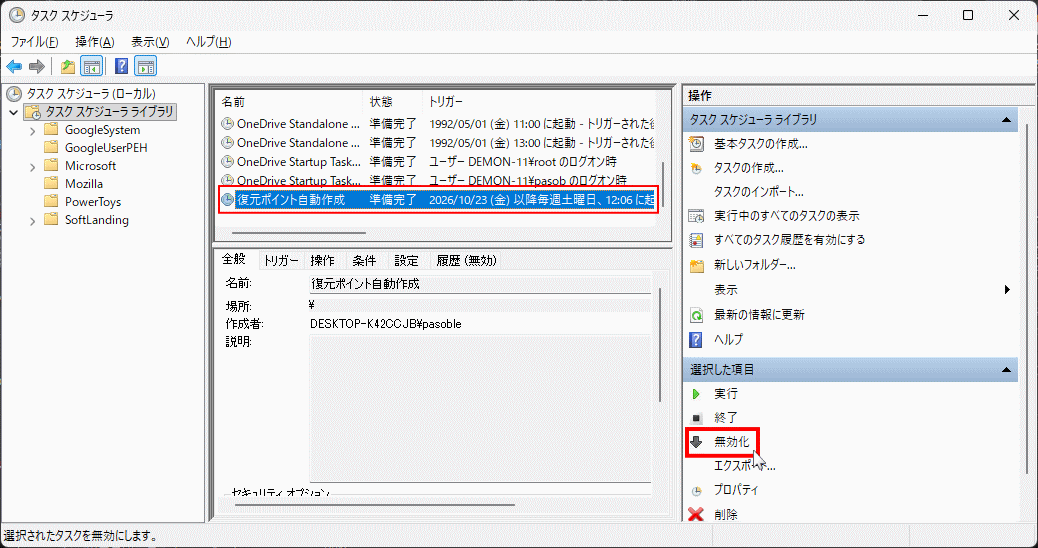Select the GoogleSystem folder in tree

click(x=103, y=130)
